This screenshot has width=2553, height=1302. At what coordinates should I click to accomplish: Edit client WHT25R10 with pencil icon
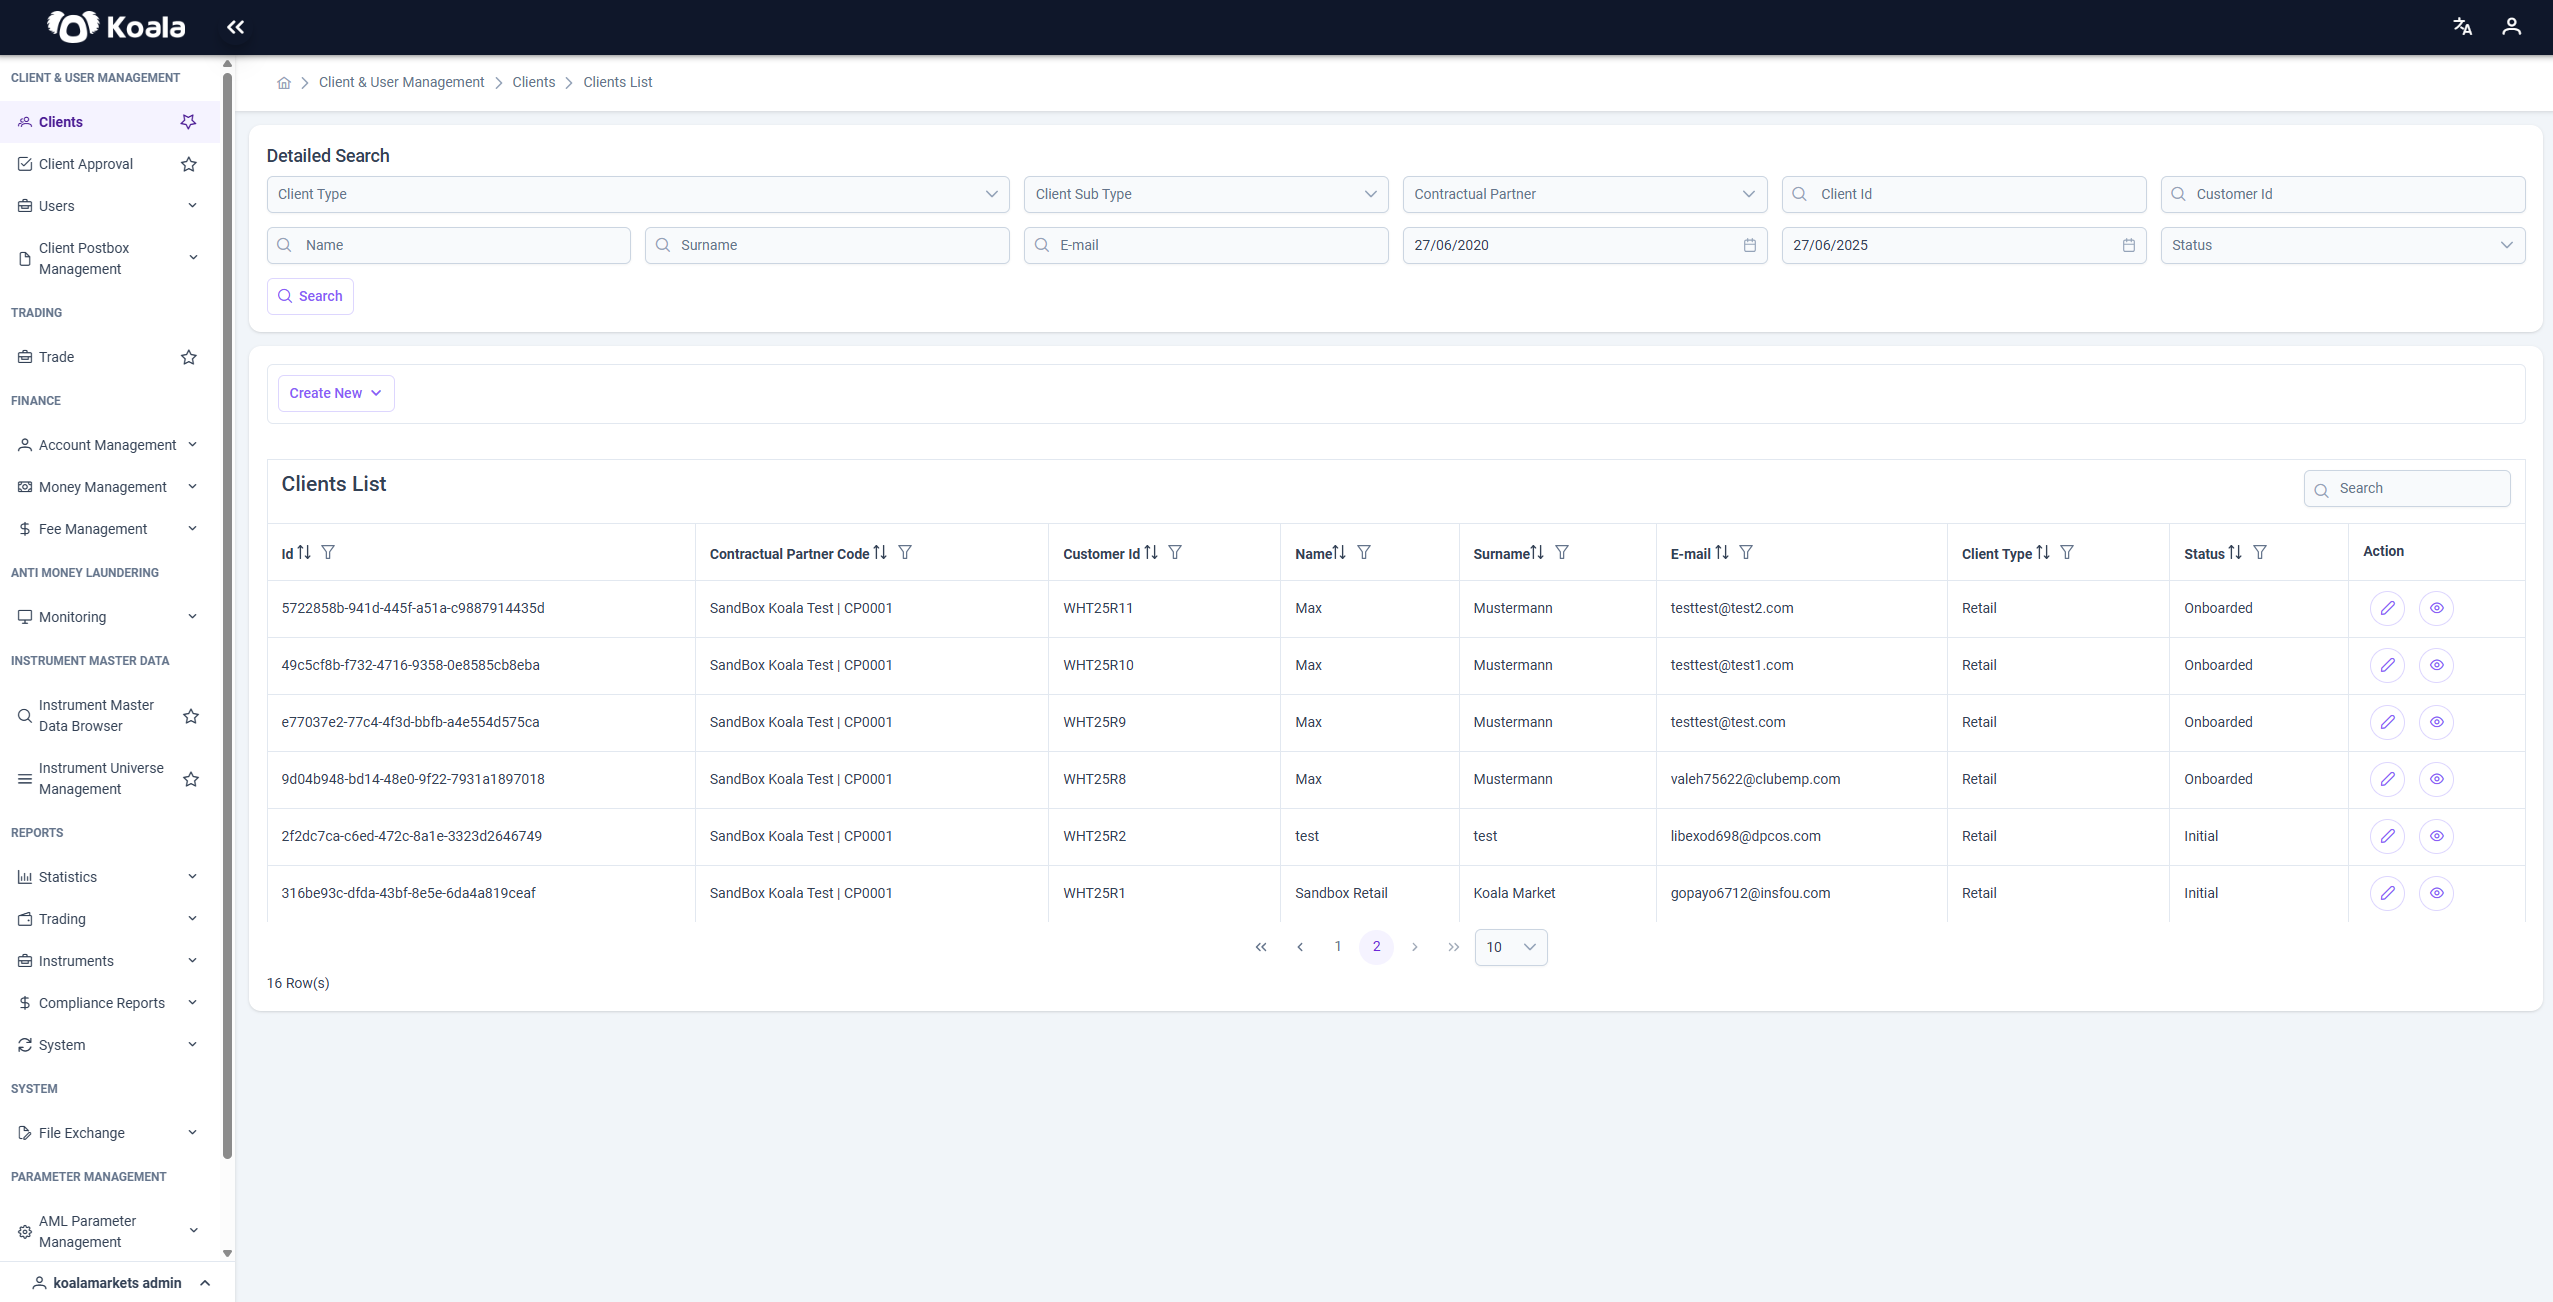coord(2387,665)
